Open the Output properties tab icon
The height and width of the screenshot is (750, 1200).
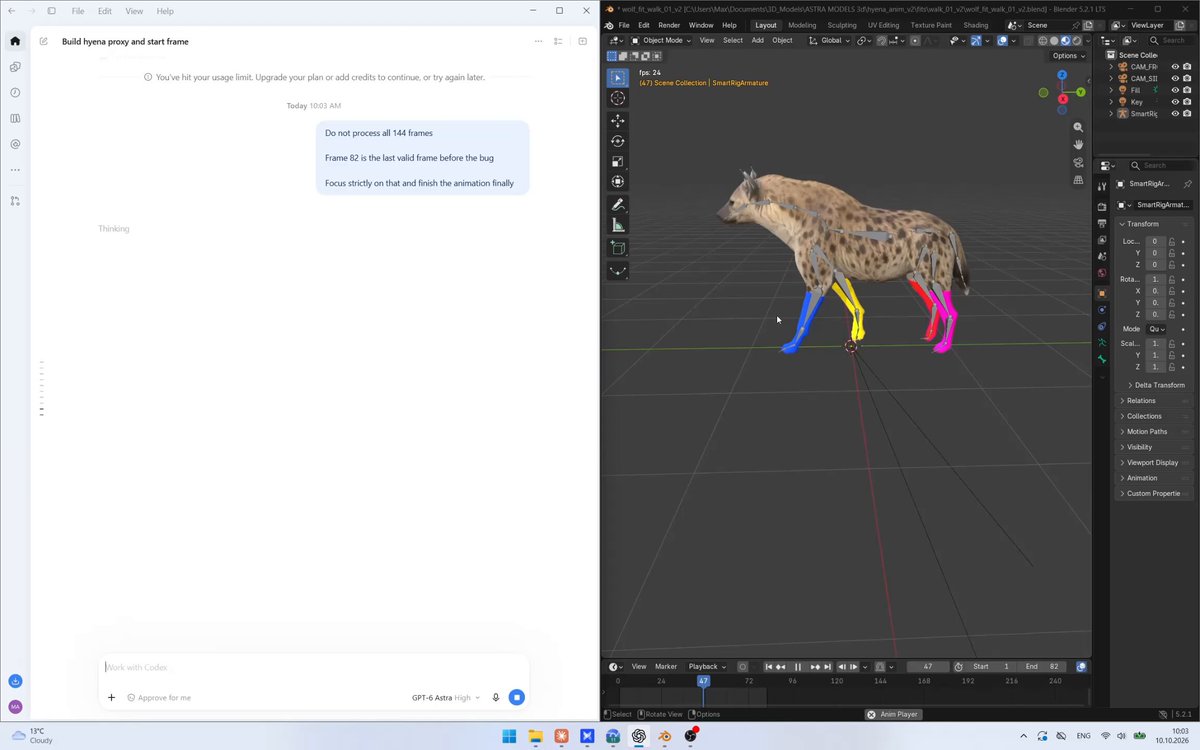point(1102,223)
